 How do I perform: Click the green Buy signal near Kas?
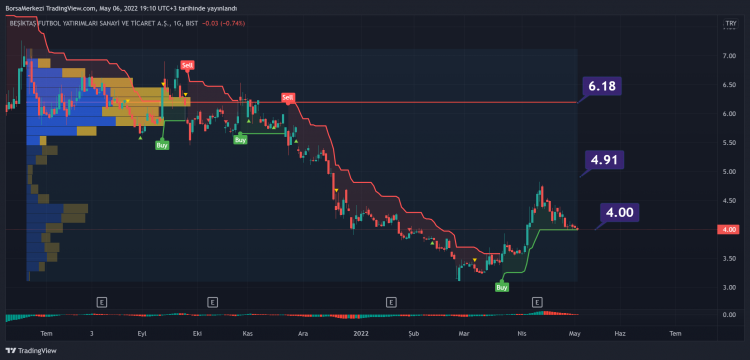(240, 140)
